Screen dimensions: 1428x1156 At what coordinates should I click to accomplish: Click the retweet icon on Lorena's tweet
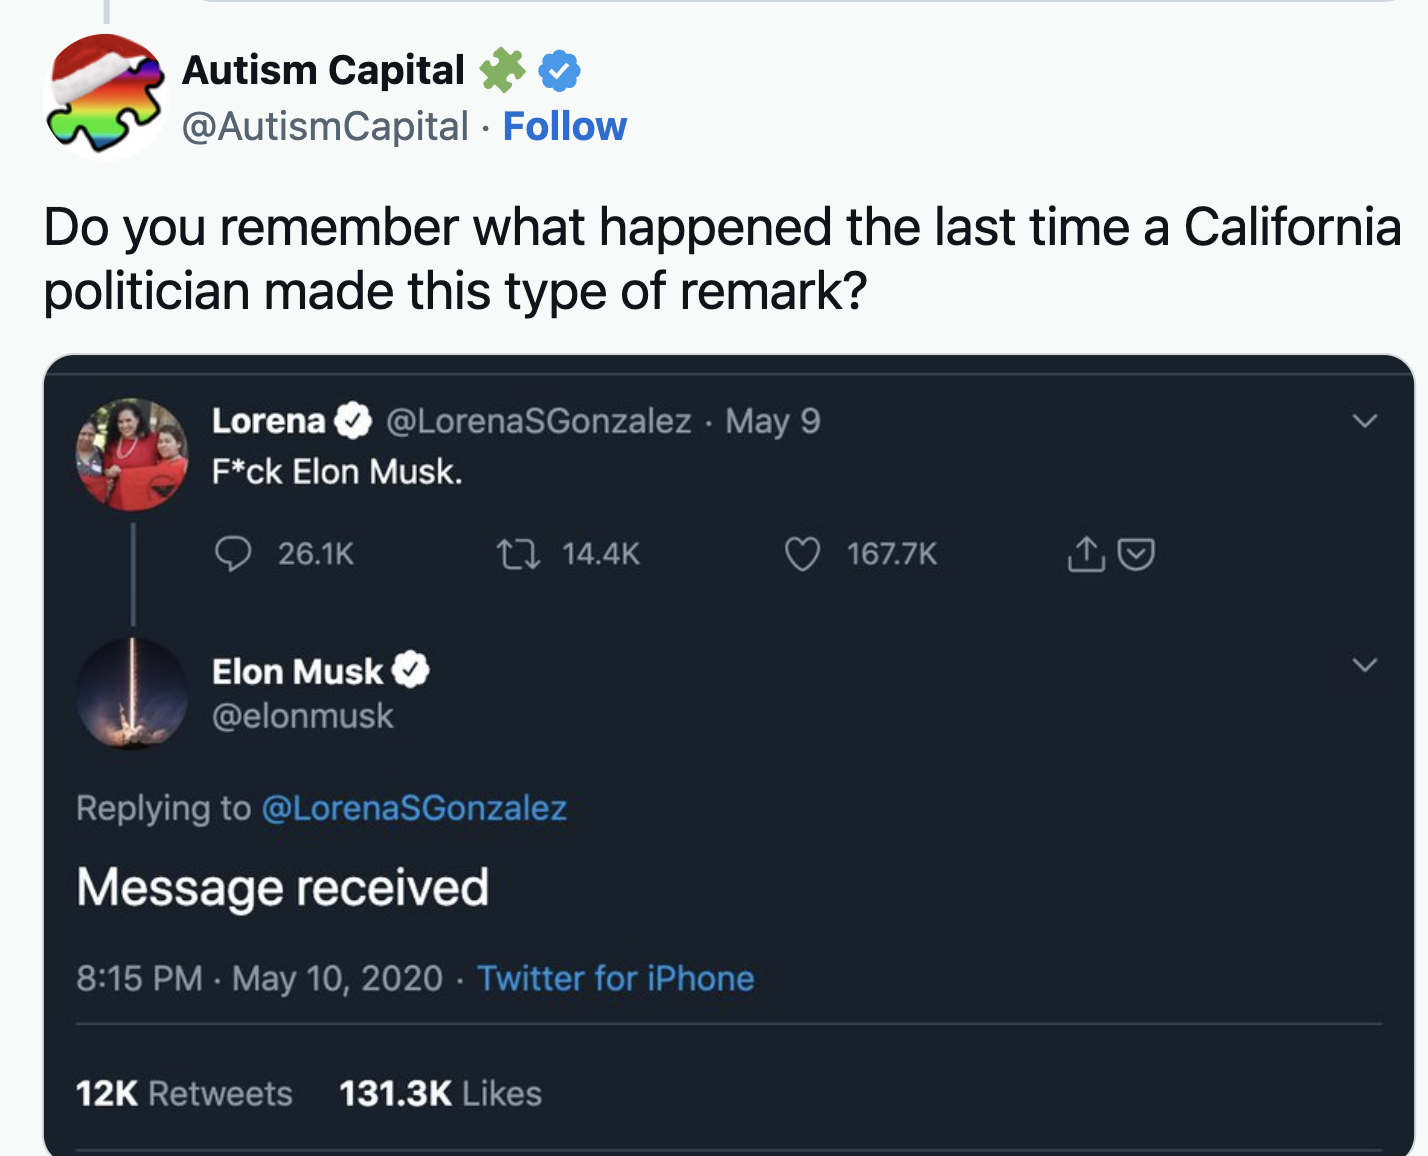(x=519, y=553)
